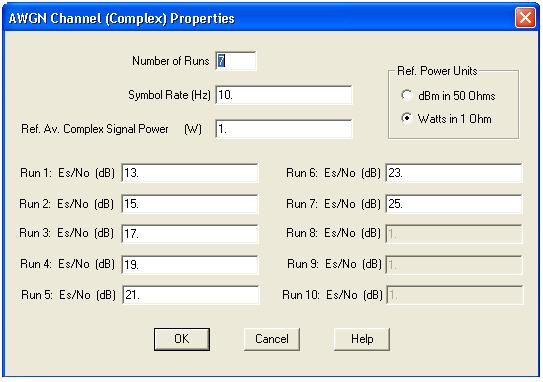This screenshot has height=382, width=543.
Task: Click the Number of Runs field
Action: [236, 61]
